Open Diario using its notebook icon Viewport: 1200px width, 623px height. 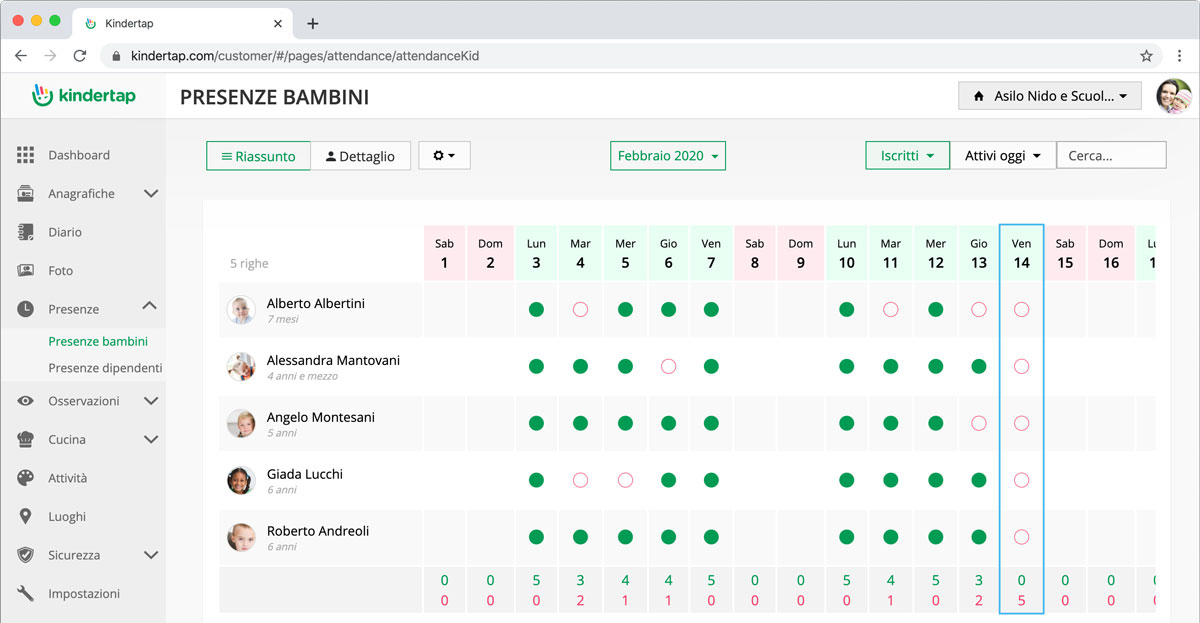[x=26, y=232]
